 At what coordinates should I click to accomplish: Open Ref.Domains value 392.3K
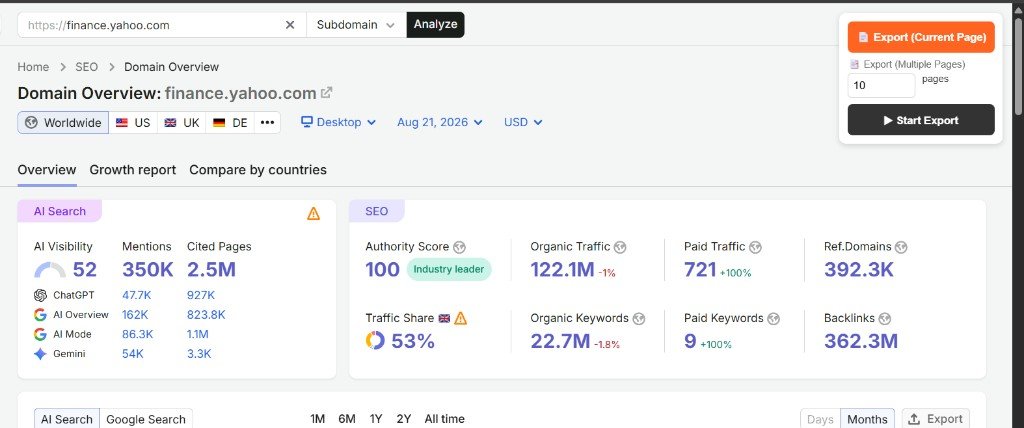point(859,269)
